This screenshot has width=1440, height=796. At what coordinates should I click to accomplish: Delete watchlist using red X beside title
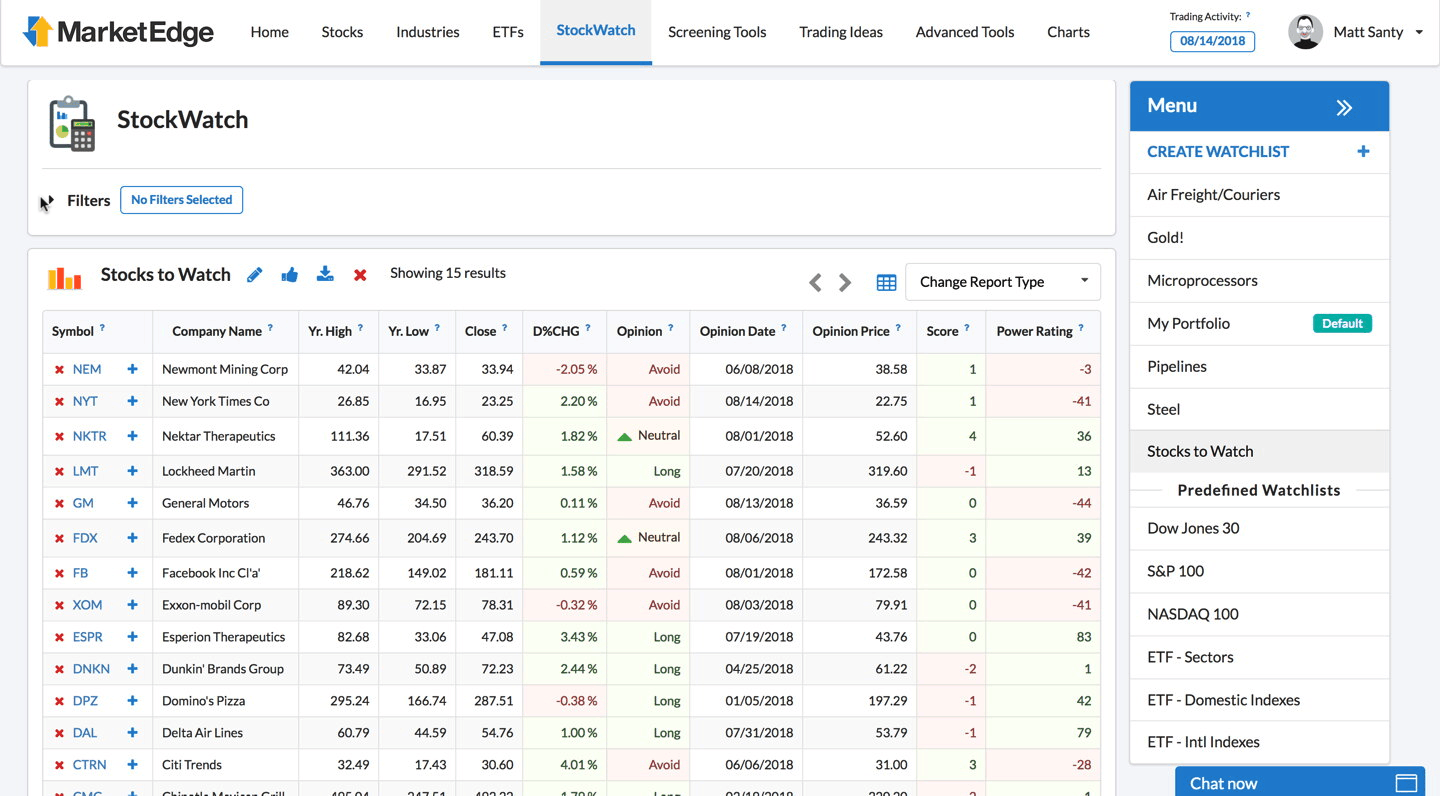click(360, 275)
